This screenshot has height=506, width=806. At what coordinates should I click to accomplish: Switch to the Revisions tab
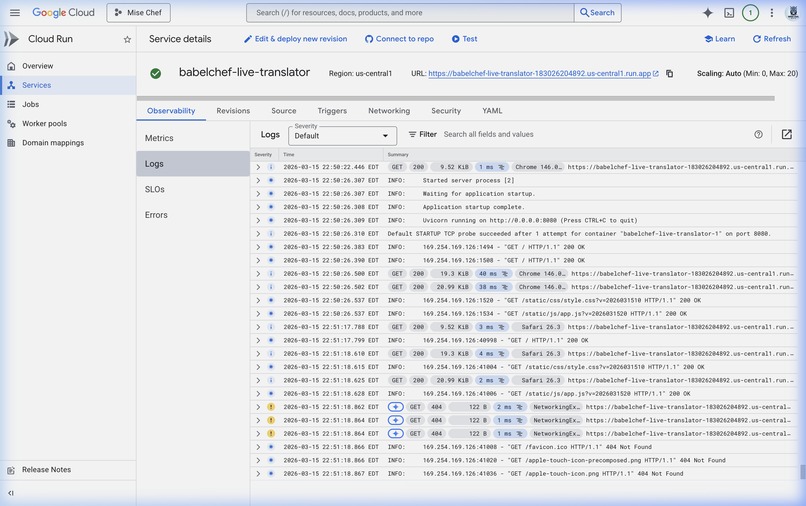pyautogui.click(x=233, y=111)
